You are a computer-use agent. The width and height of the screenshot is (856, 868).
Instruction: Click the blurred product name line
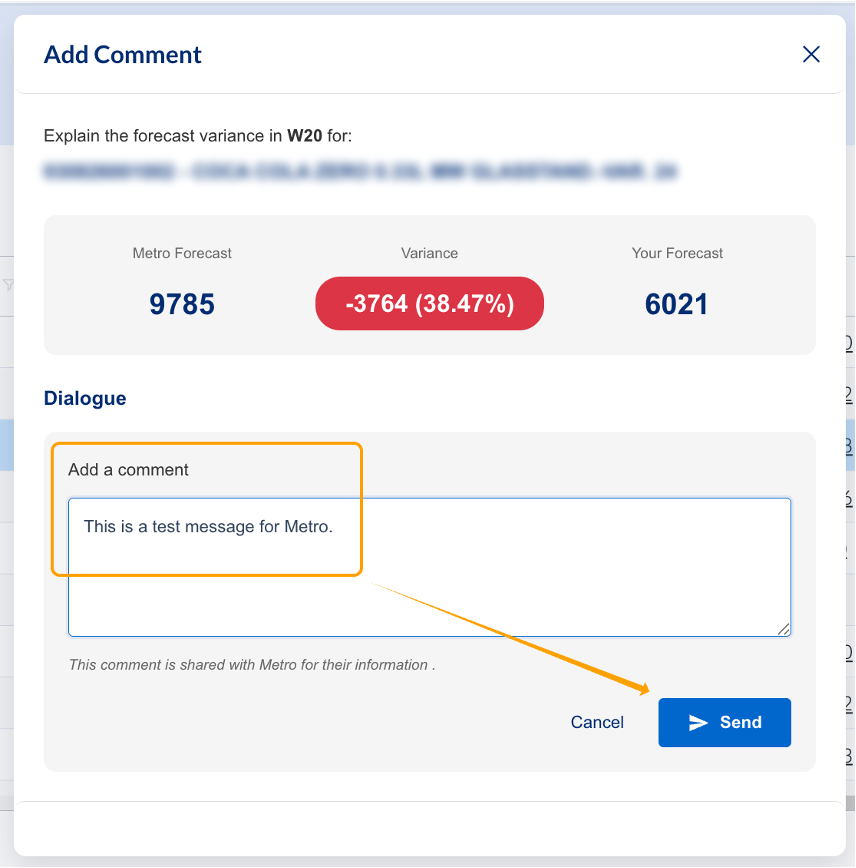click(x=360, y=171)
